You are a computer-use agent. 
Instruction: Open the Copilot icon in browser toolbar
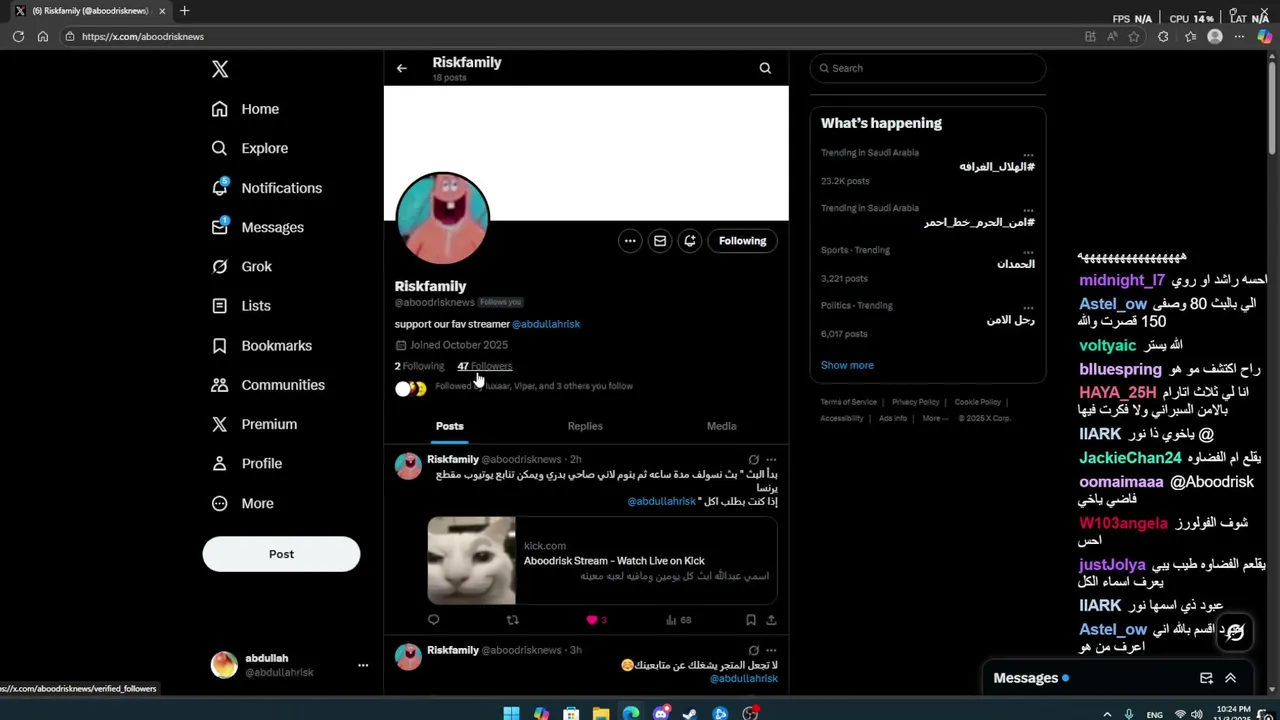[1265, 37]
